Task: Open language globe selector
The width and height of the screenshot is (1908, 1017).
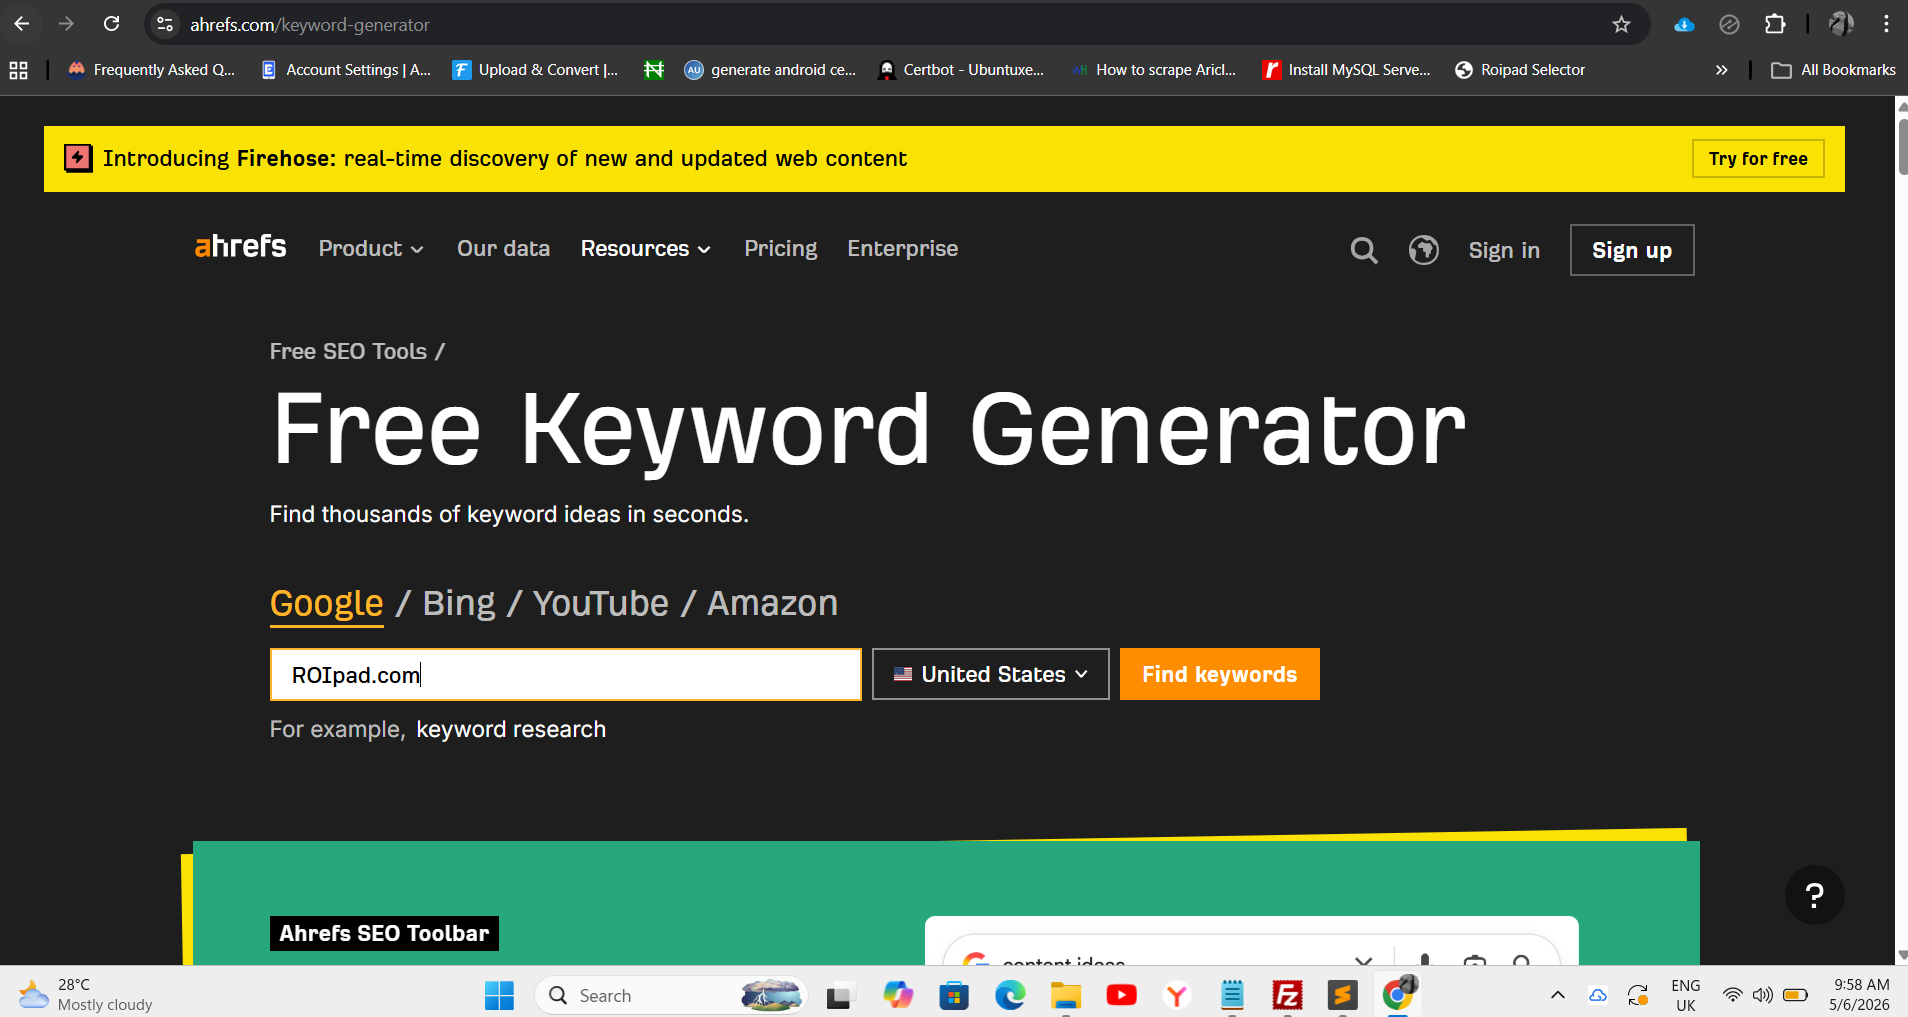Action: point(1424,250)
